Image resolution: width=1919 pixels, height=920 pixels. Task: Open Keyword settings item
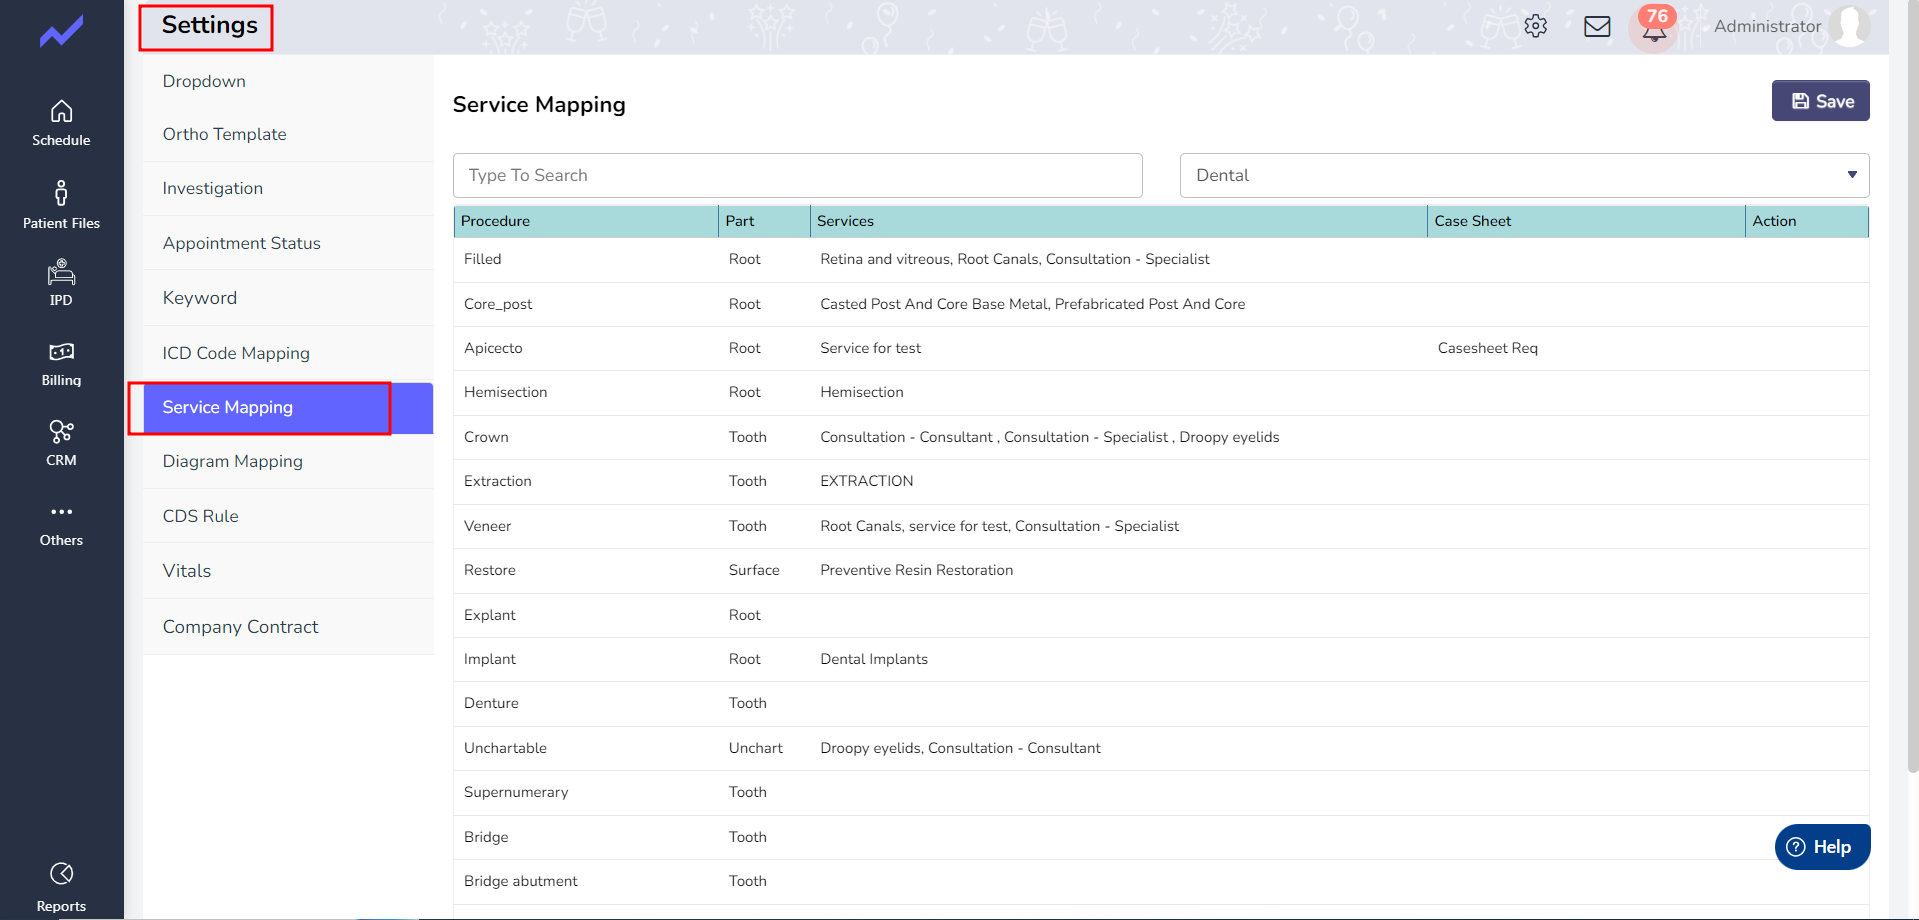(288, 298)
